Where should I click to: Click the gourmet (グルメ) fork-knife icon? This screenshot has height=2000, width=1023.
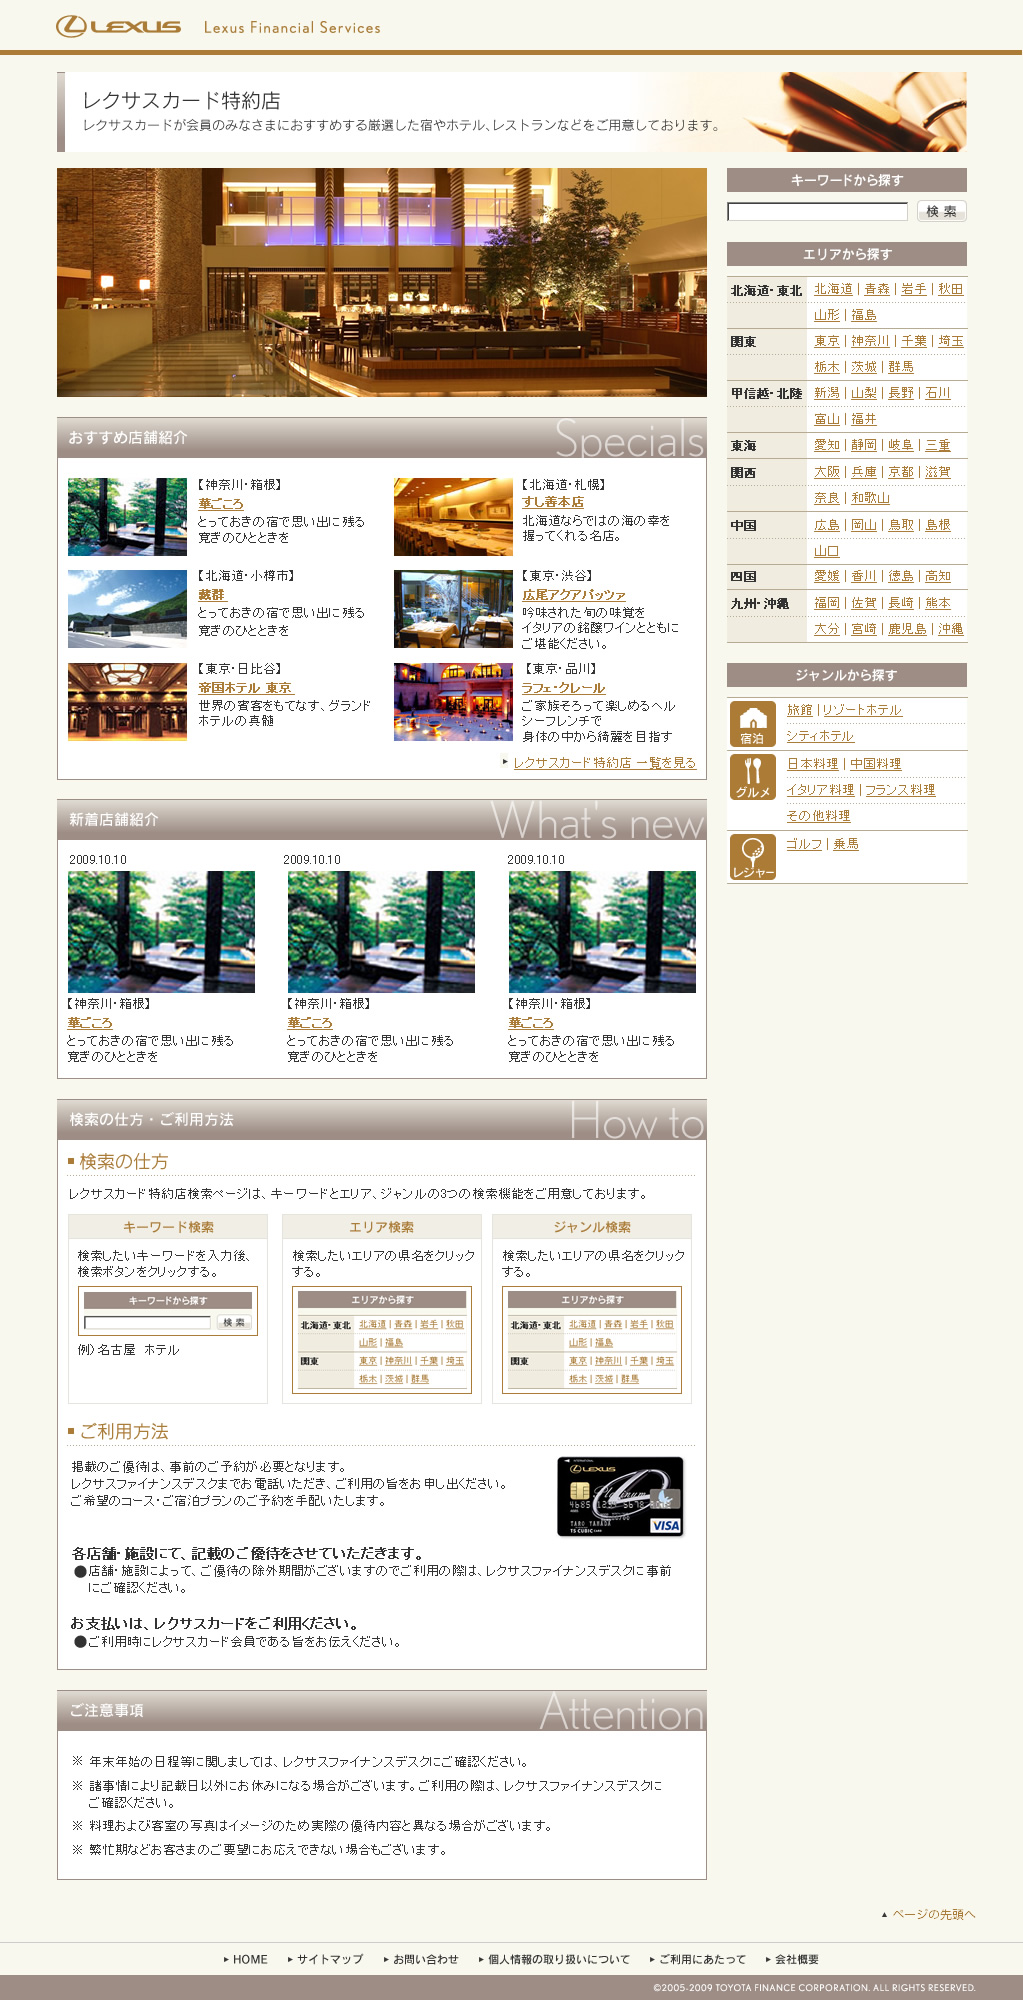click(752, 776)
